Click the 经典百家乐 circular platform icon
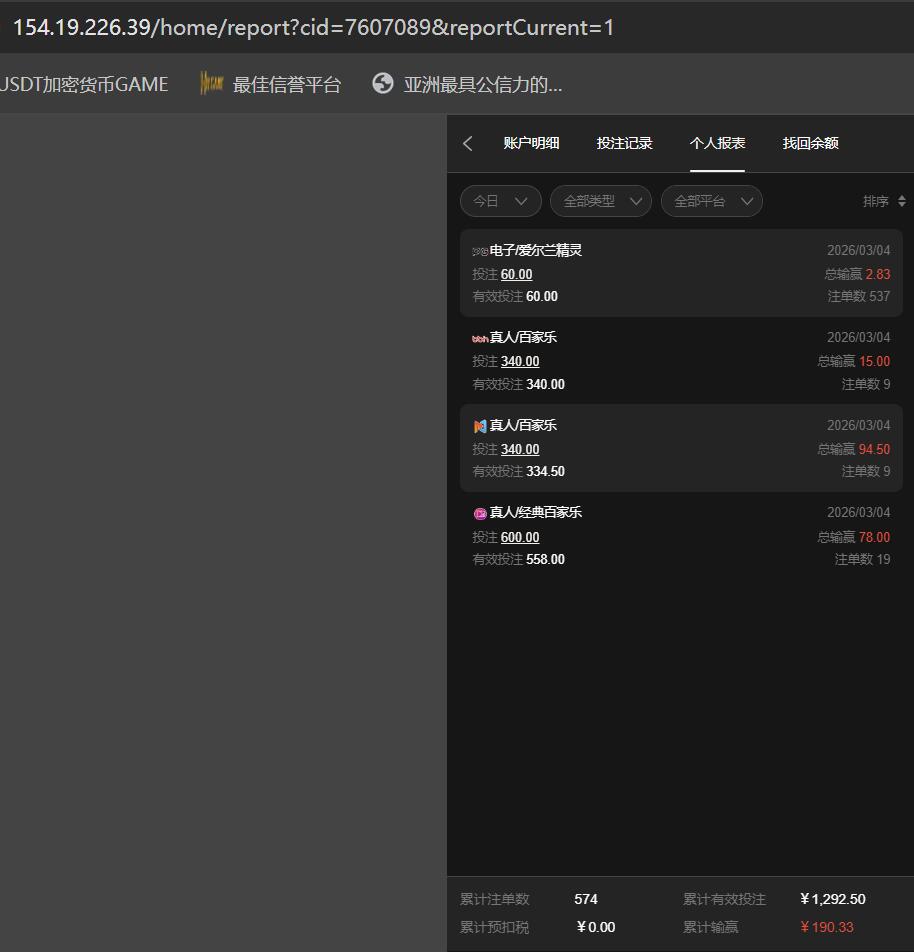 pyautogui.click(x=480, y=512)
